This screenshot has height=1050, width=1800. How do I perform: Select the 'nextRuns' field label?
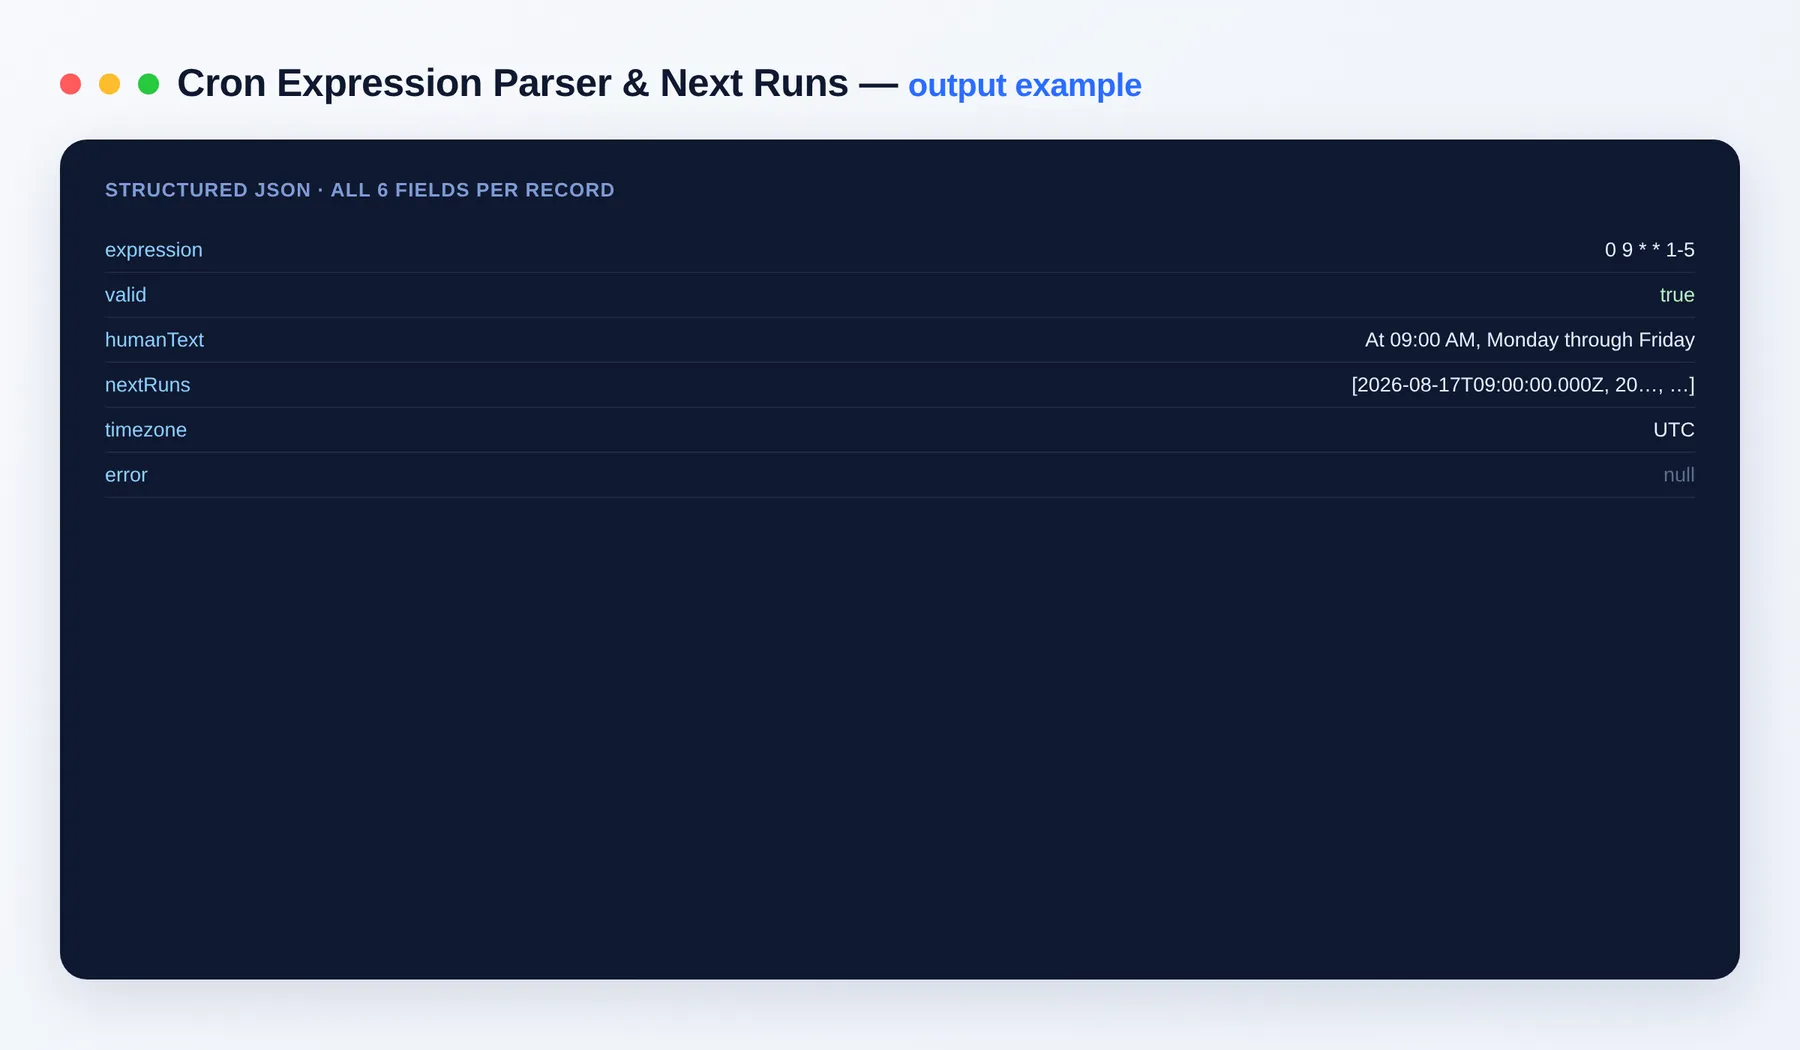click(x=147, y=385)
